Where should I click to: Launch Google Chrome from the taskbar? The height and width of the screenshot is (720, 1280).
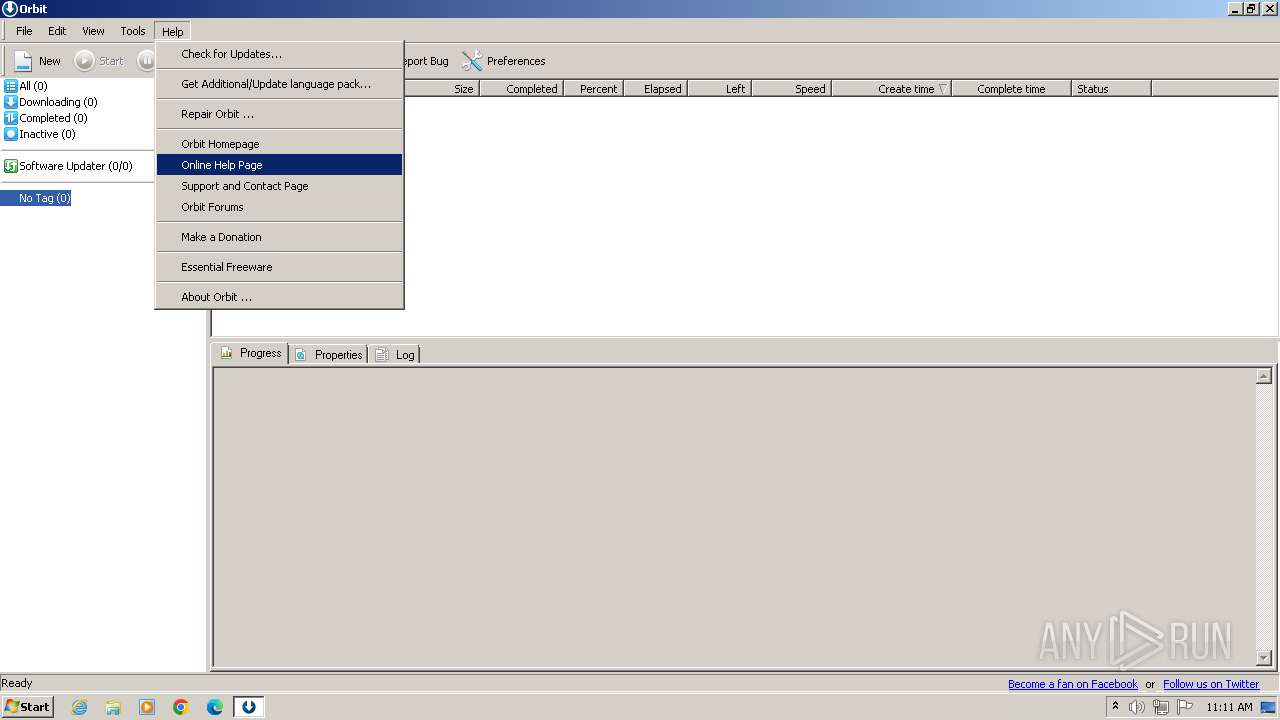point(181,707)
